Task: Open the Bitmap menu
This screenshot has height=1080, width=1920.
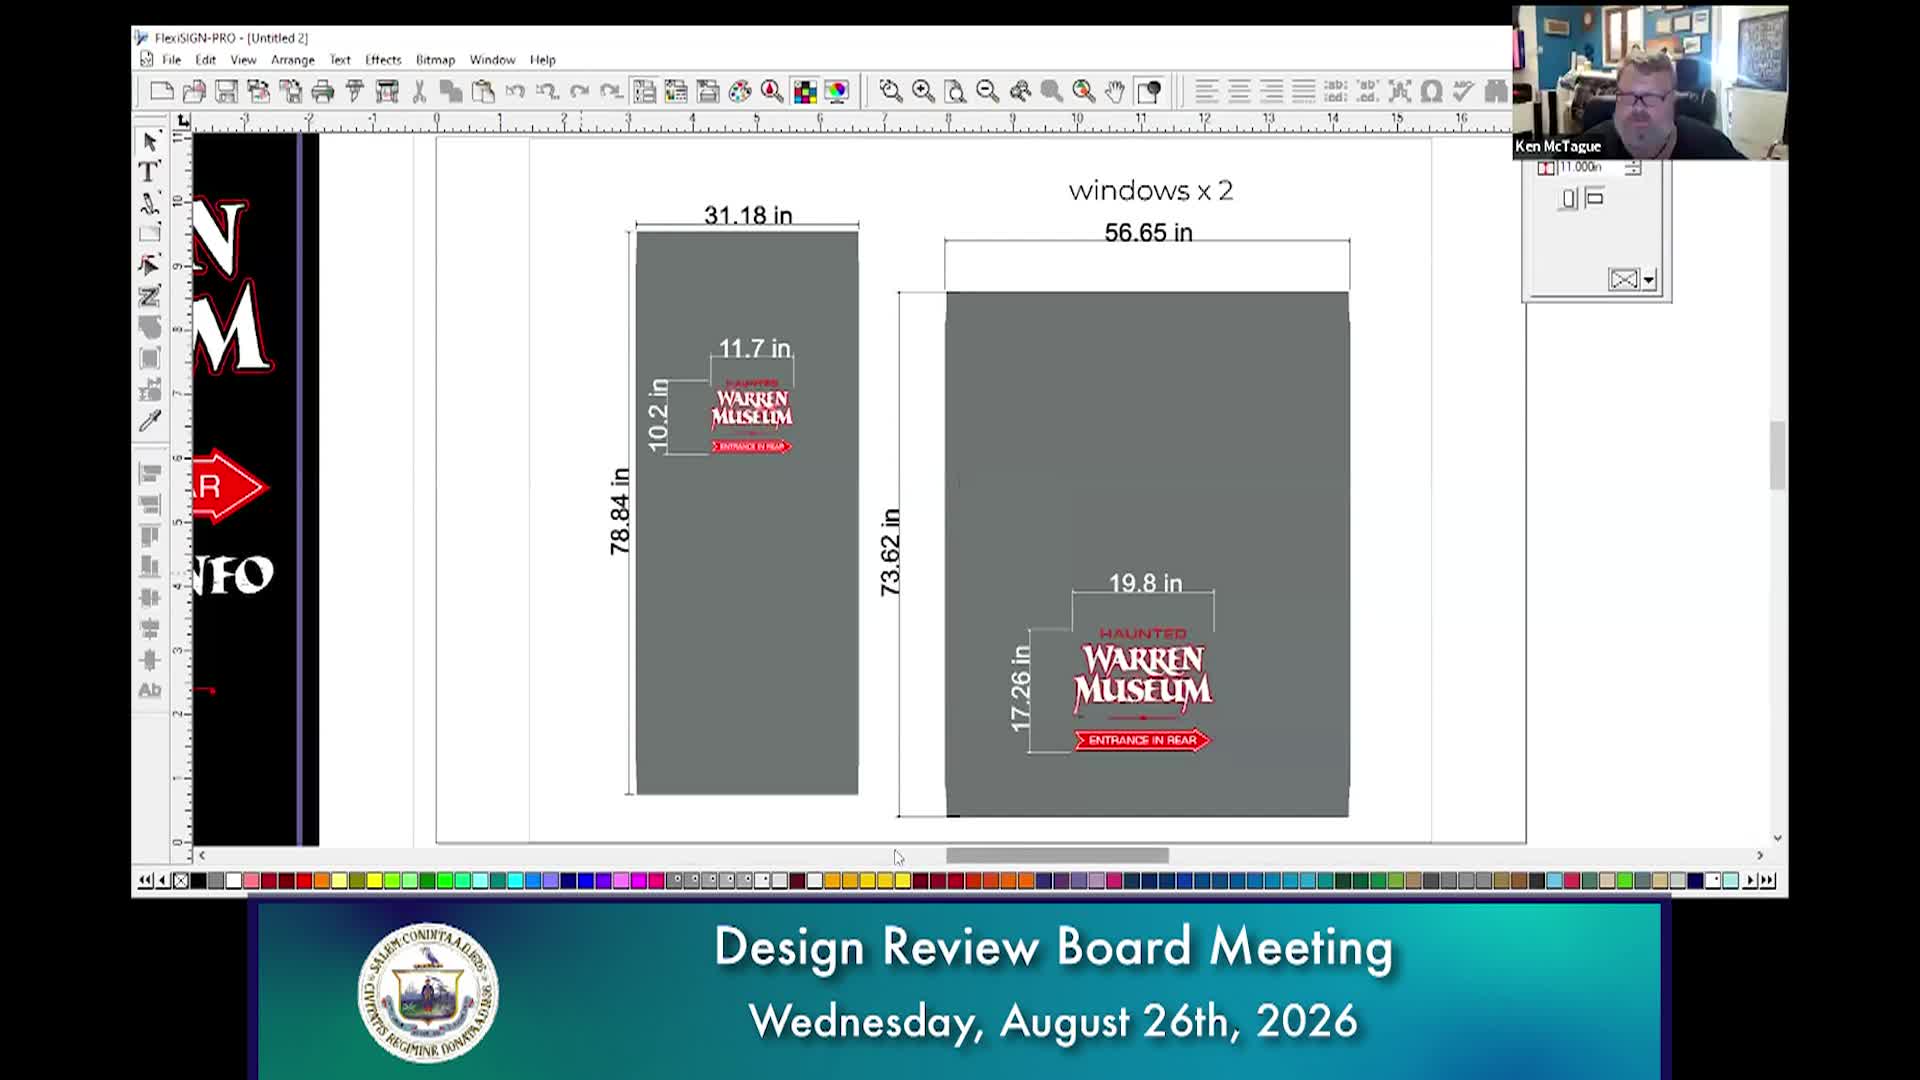Action: pyautogui.click(x=435, y=60)
